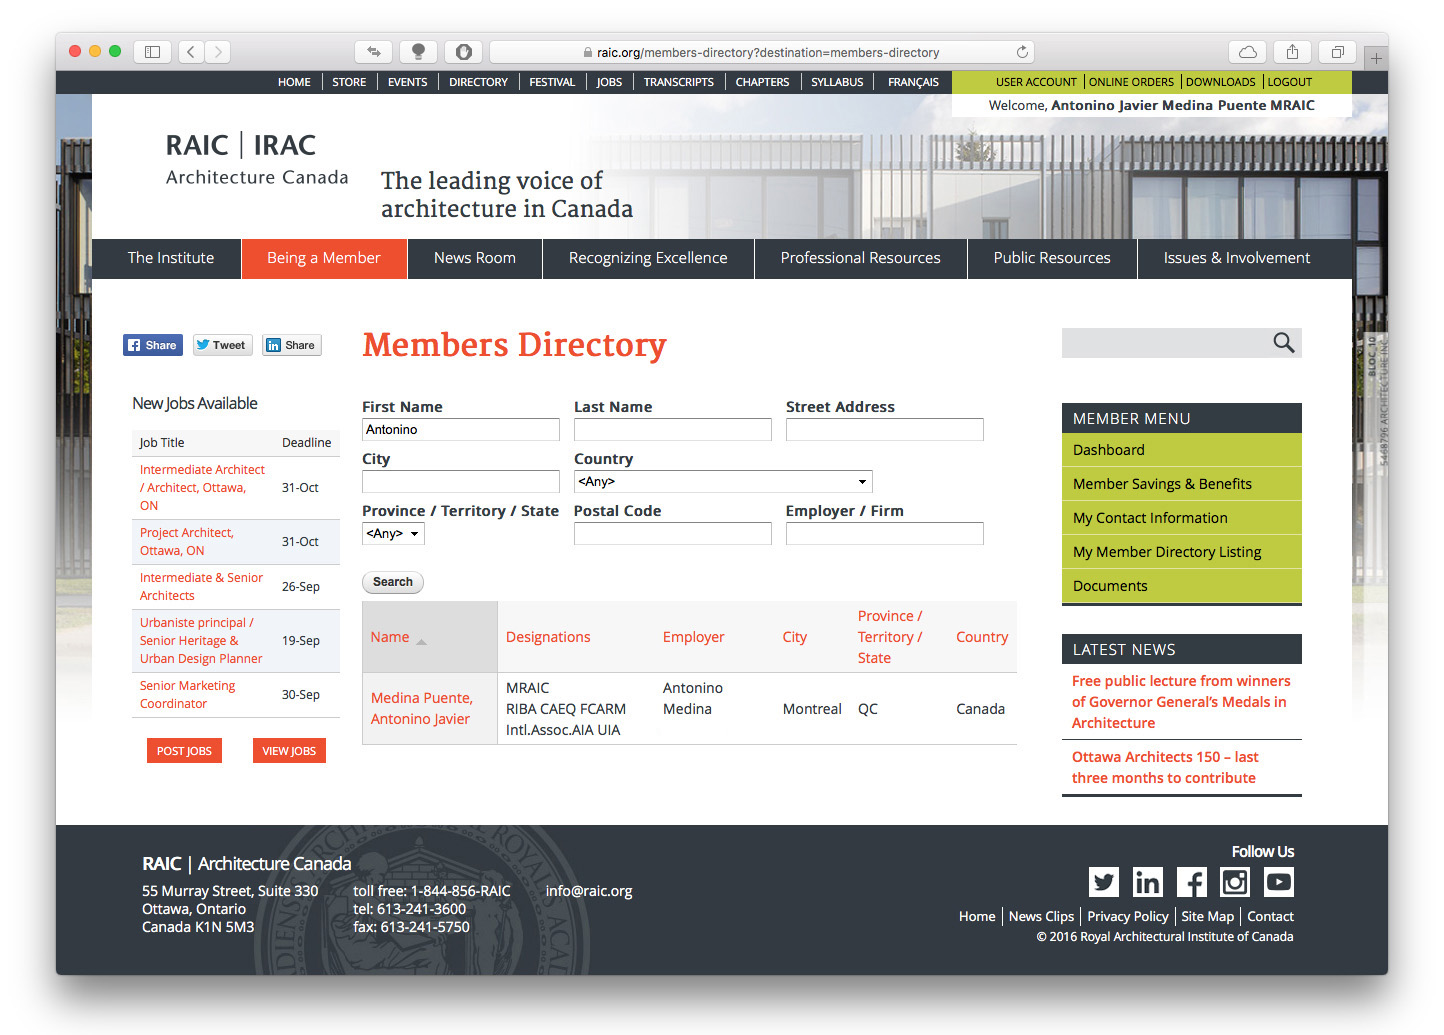Open Member Savings & Benefits

[x=1182, y=484]
